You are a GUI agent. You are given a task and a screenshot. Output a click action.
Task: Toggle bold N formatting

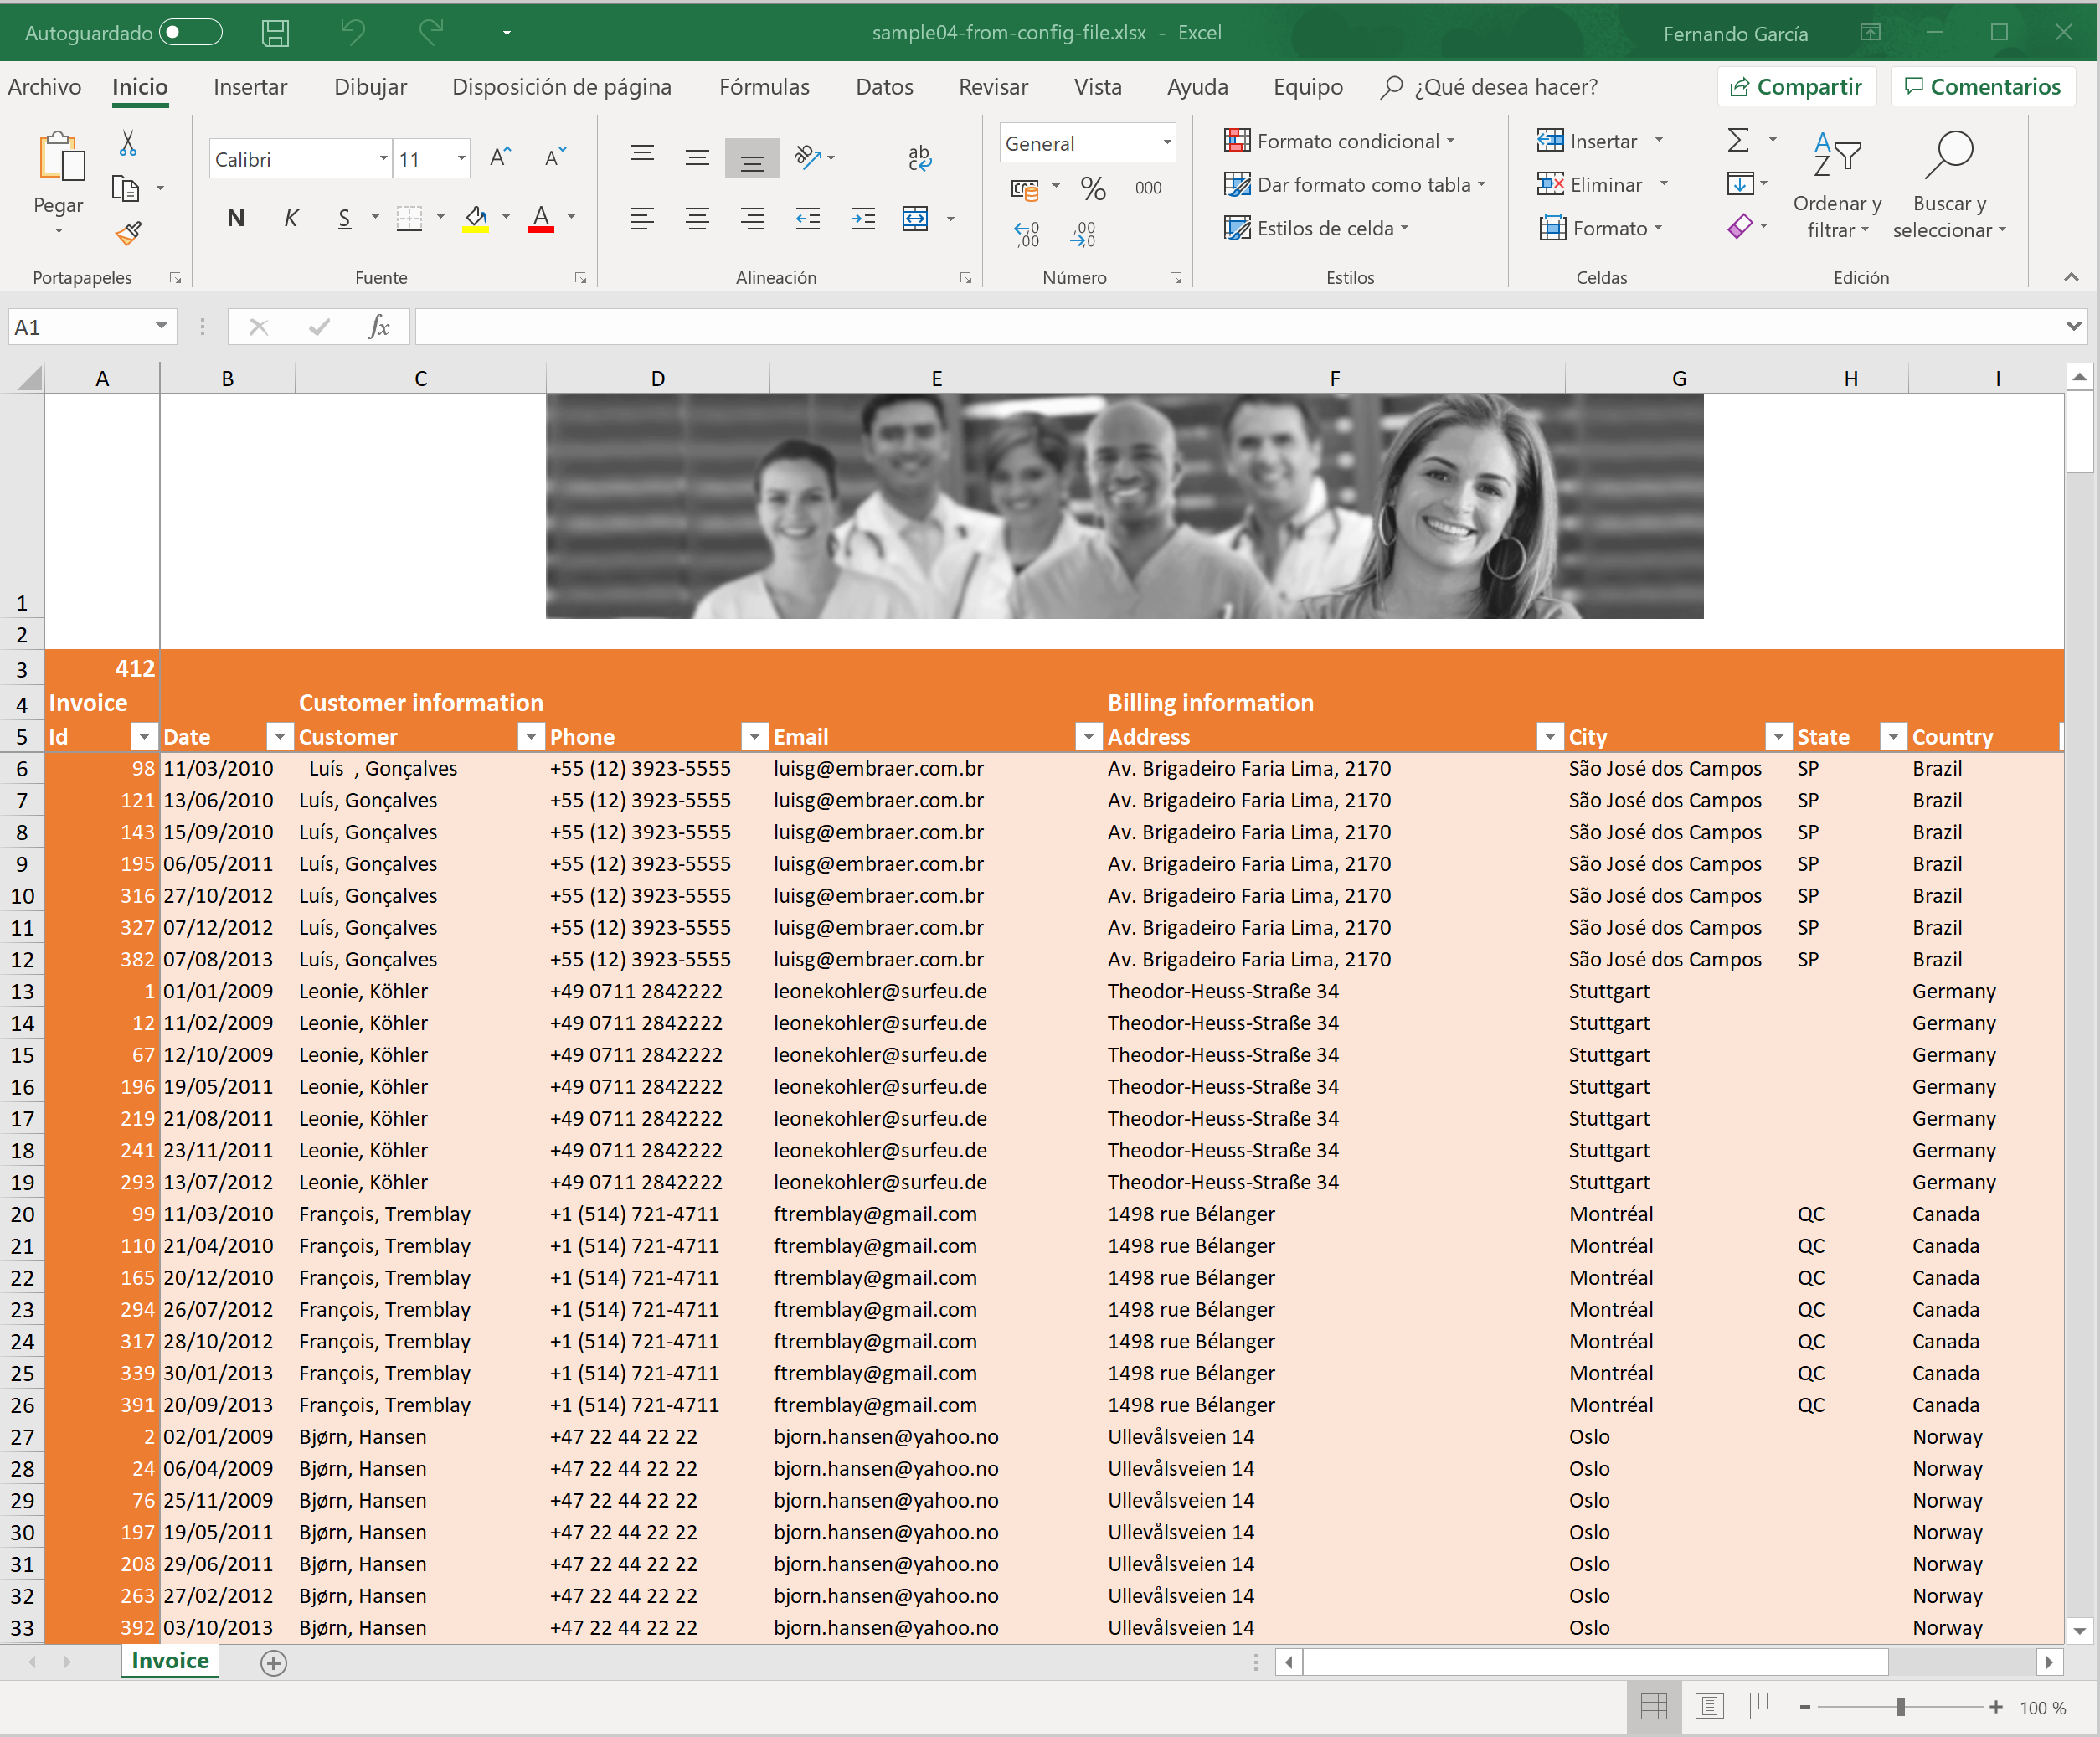click(236, 218)
